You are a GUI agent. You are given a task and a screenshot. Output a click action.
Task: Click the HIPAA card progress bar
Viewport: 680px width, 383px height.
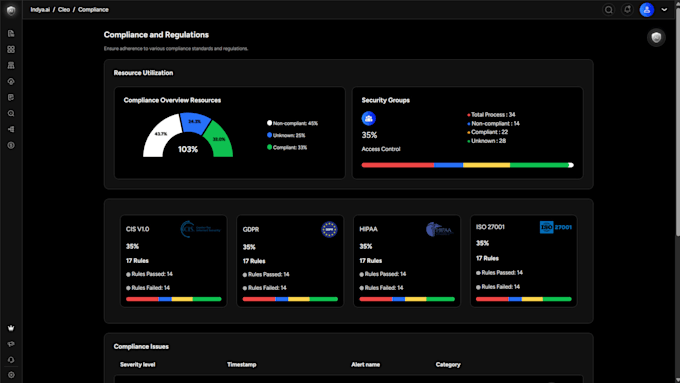click(x=407, y=299)
